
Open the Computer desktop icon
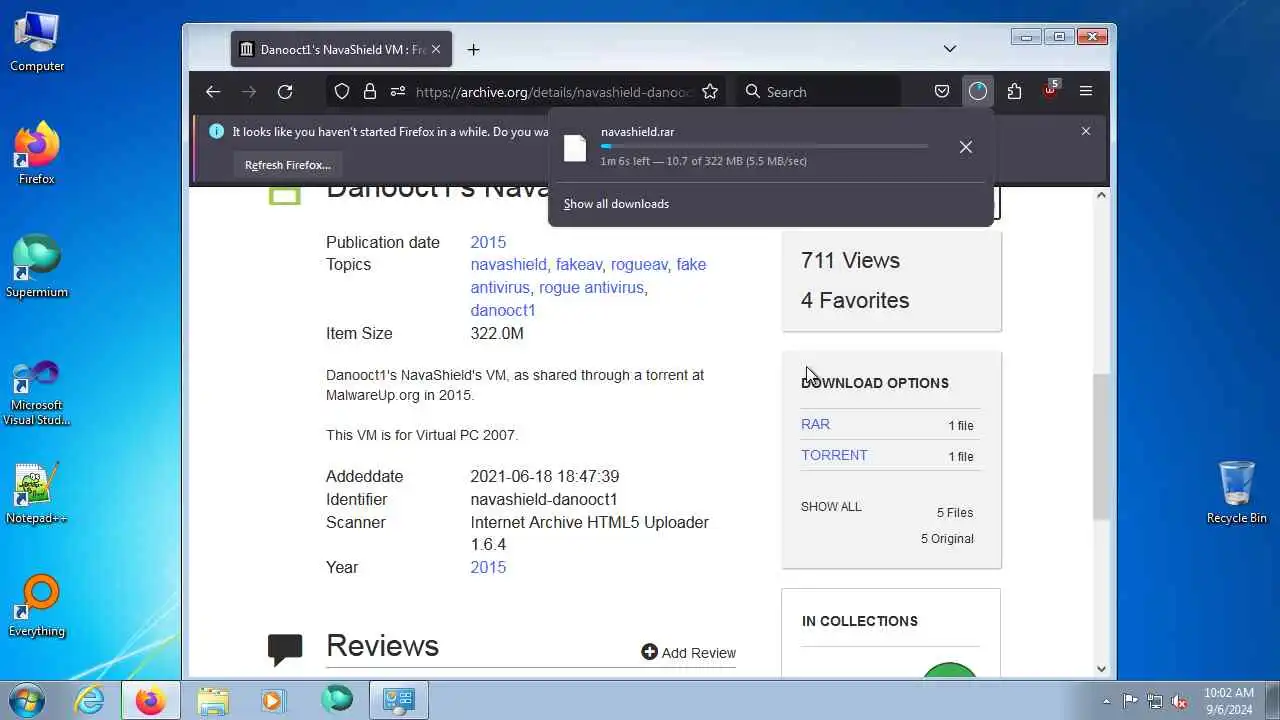pos(37,42)
